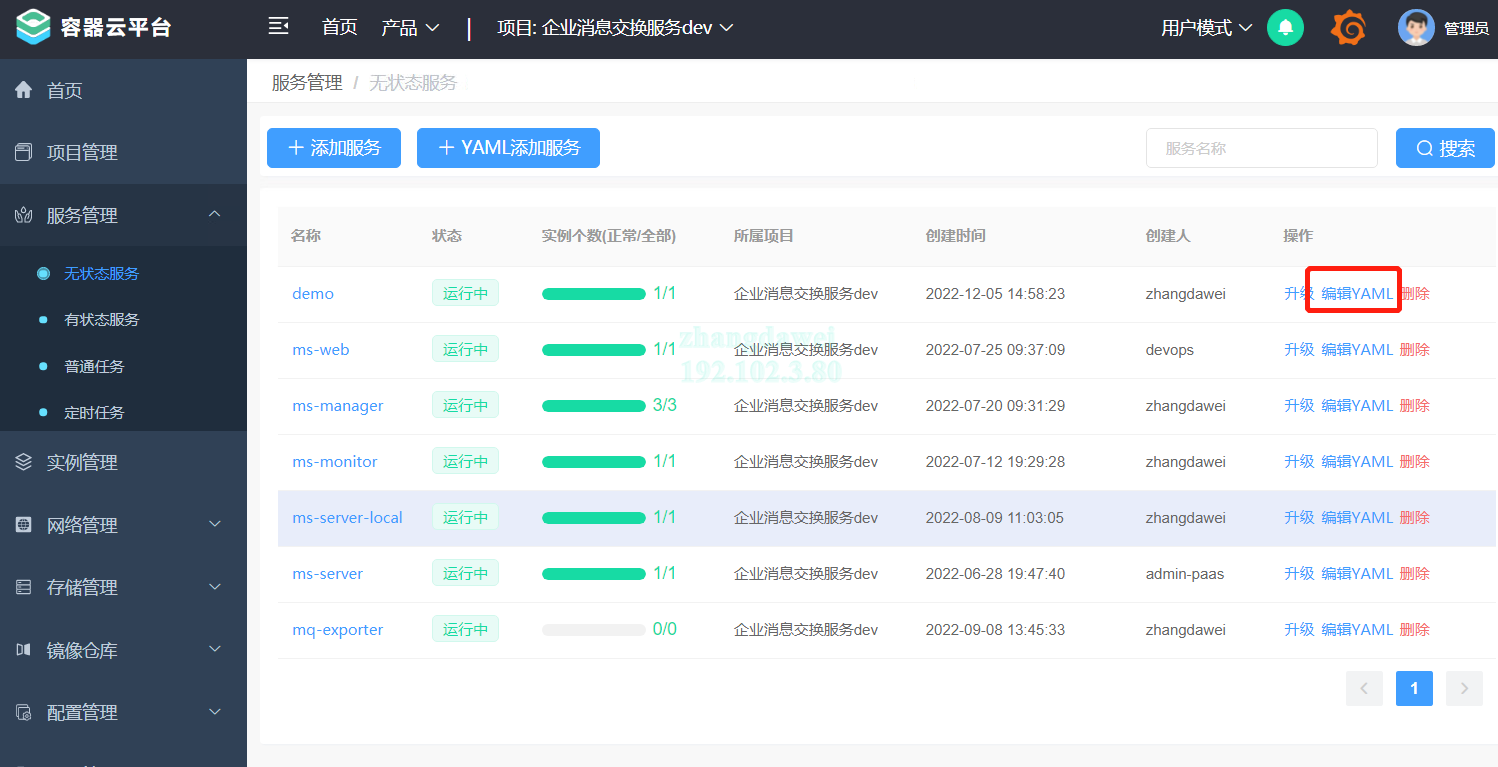
Task: Click the 服务管理 sidebar icon
Action: coord(24,215)
